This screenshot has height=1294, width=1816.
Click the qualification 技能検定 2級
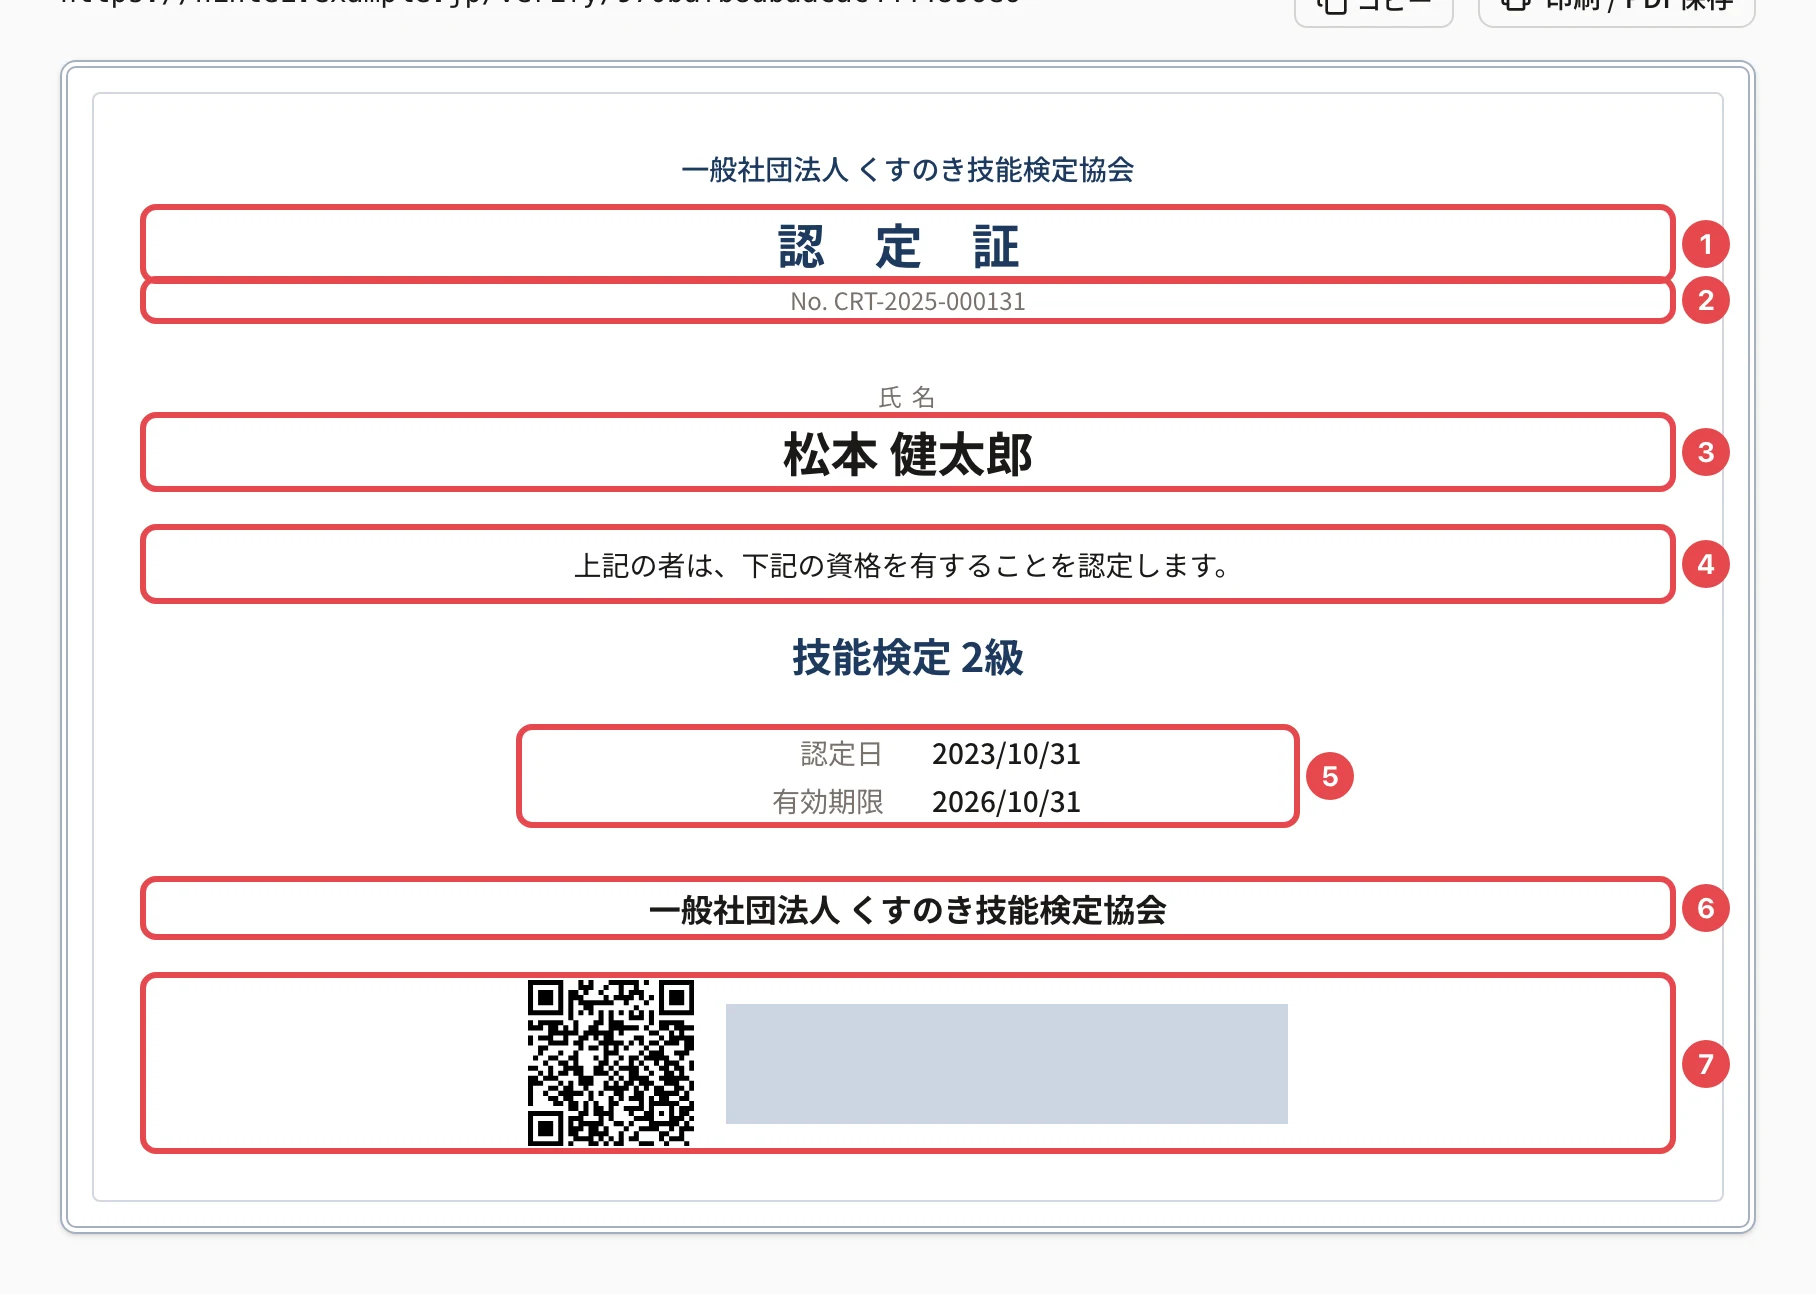[x=908, y=658]
